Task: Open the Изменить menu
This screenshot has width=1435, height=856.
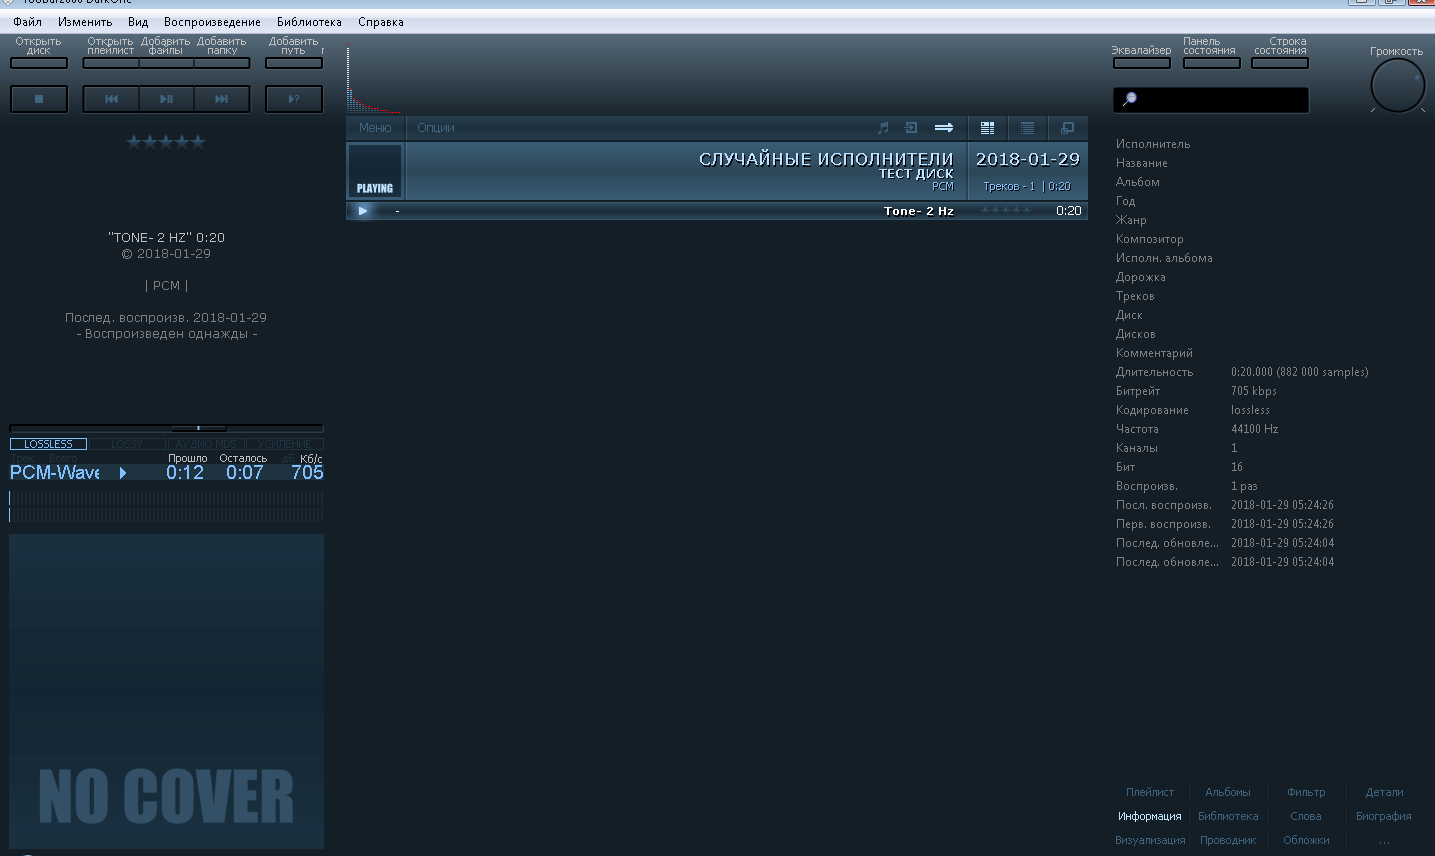Action: (x=85, y=22)
